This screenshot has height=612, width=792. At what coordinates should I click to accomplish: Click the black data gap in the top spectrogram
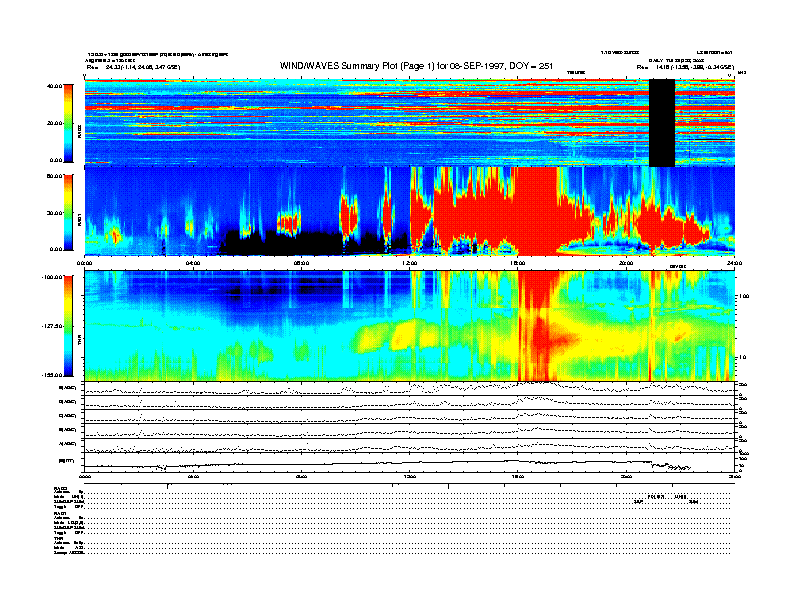point(662,123)
